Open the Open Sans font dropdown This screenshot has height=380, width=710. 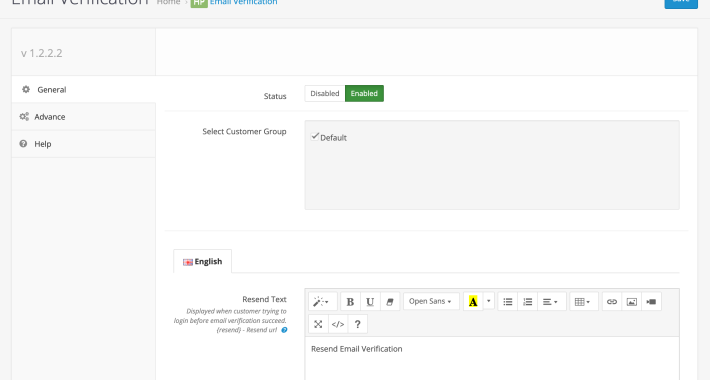(x=431, y=302)
